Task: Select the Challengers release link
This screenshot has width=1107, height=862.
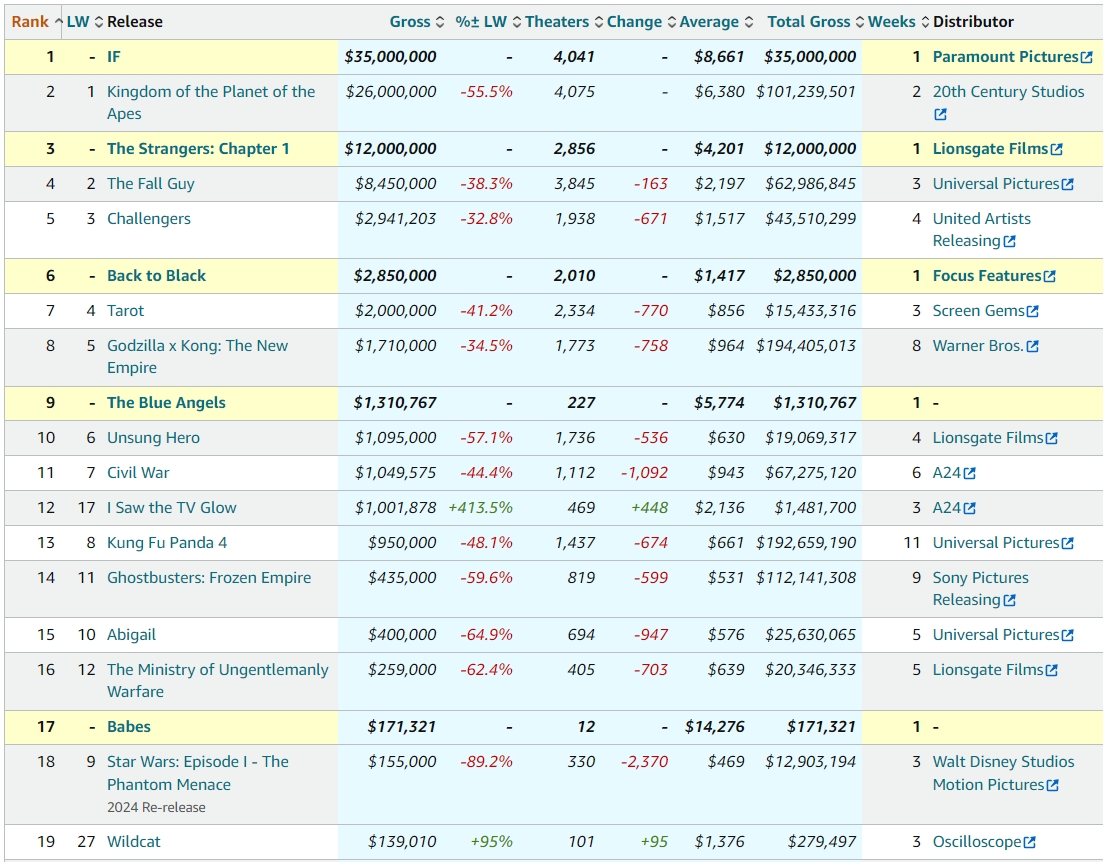Action: (149, 219)
